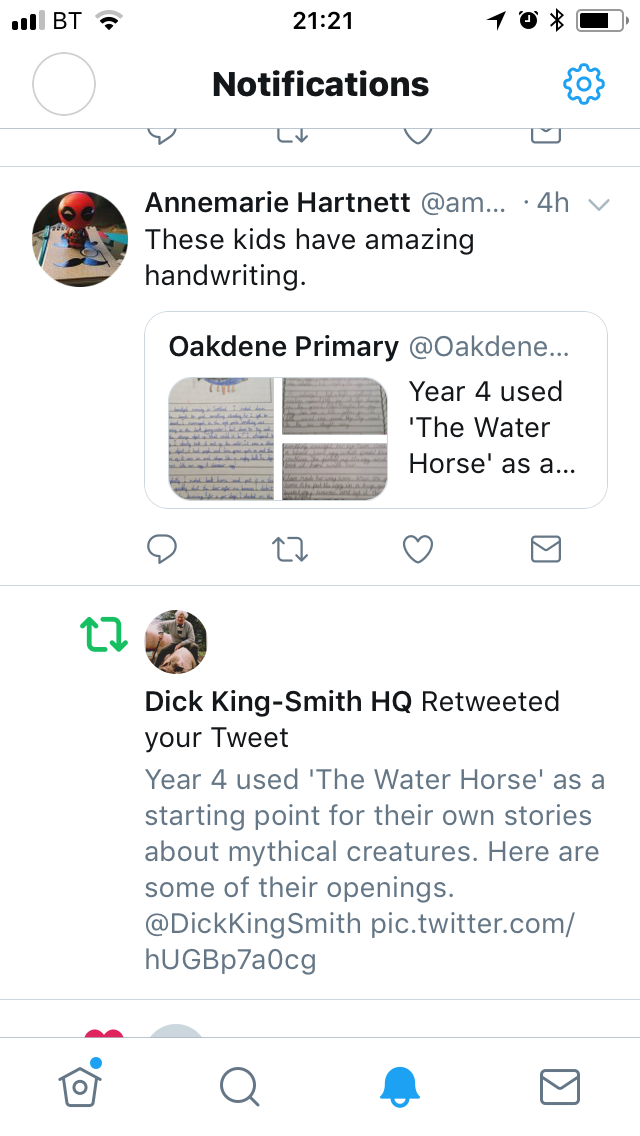Select the Notifications bell tab
640x1136 pixels.
(400, 1085)
